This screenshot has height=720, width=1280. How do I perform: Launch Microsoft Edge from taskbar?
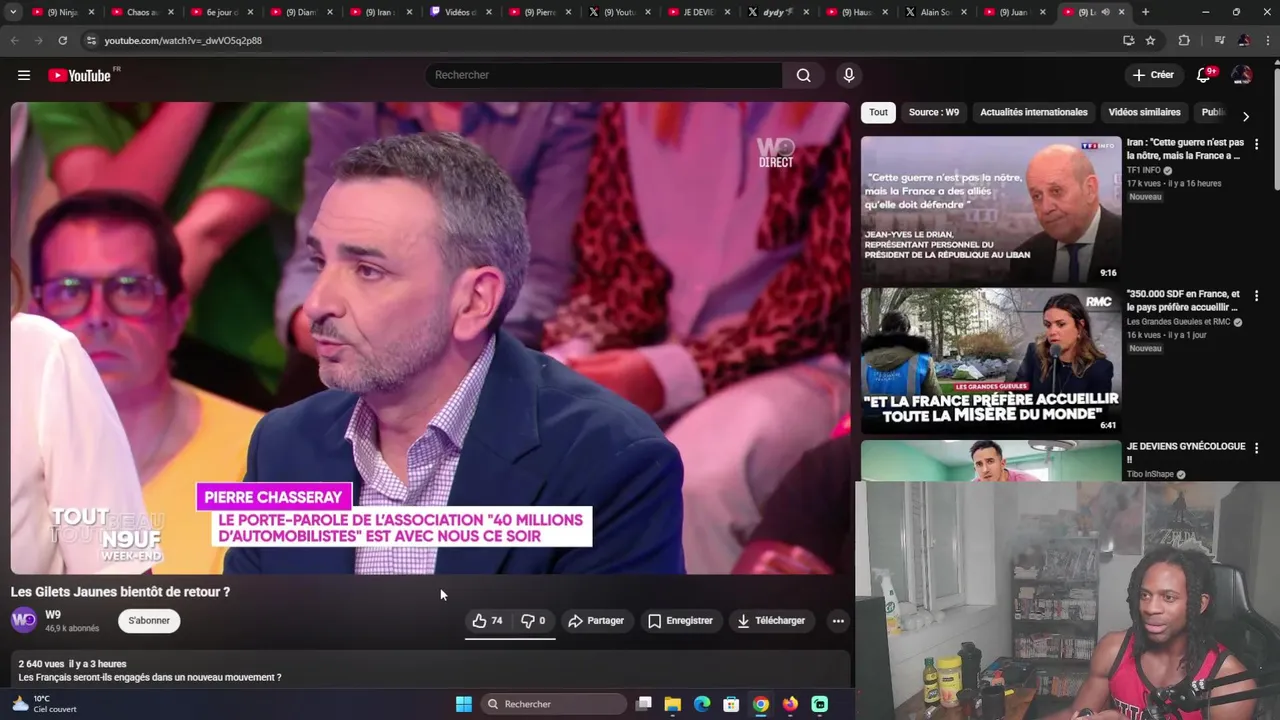tap(702, 704)
